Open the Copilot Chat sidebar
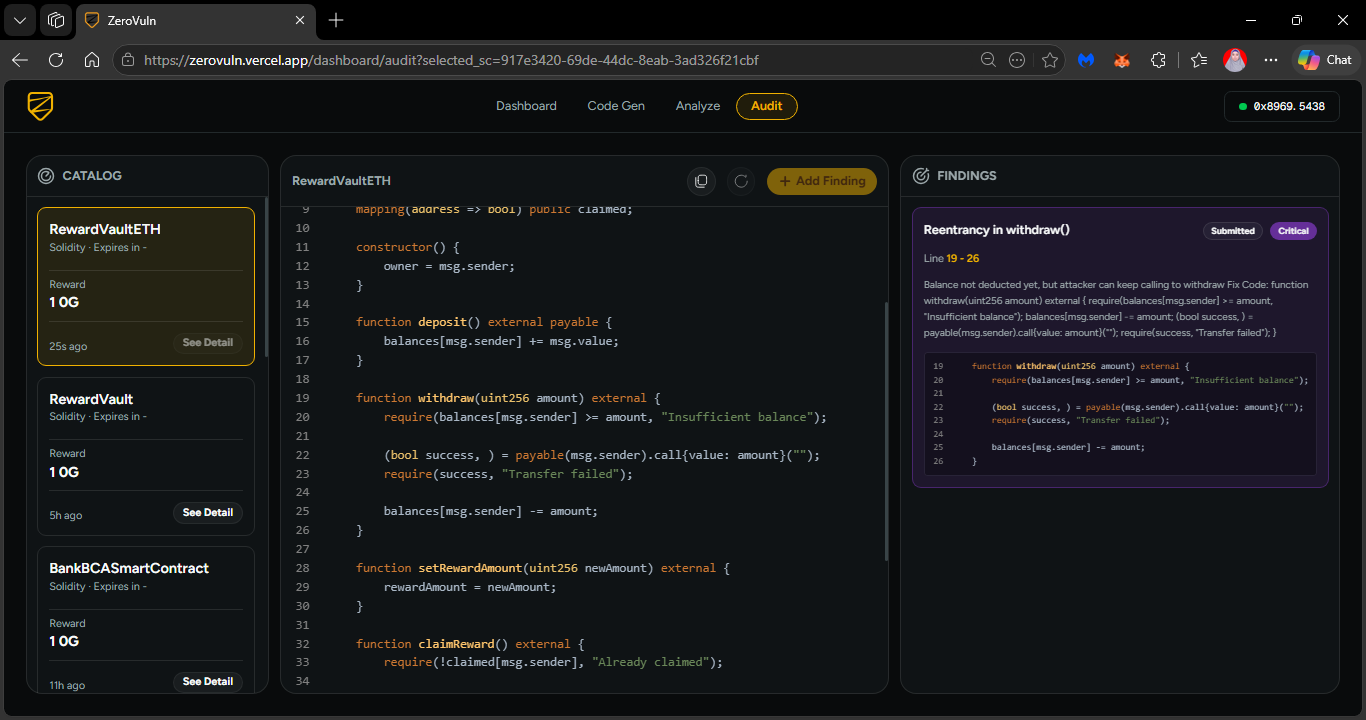 (x=1325, y=60)
